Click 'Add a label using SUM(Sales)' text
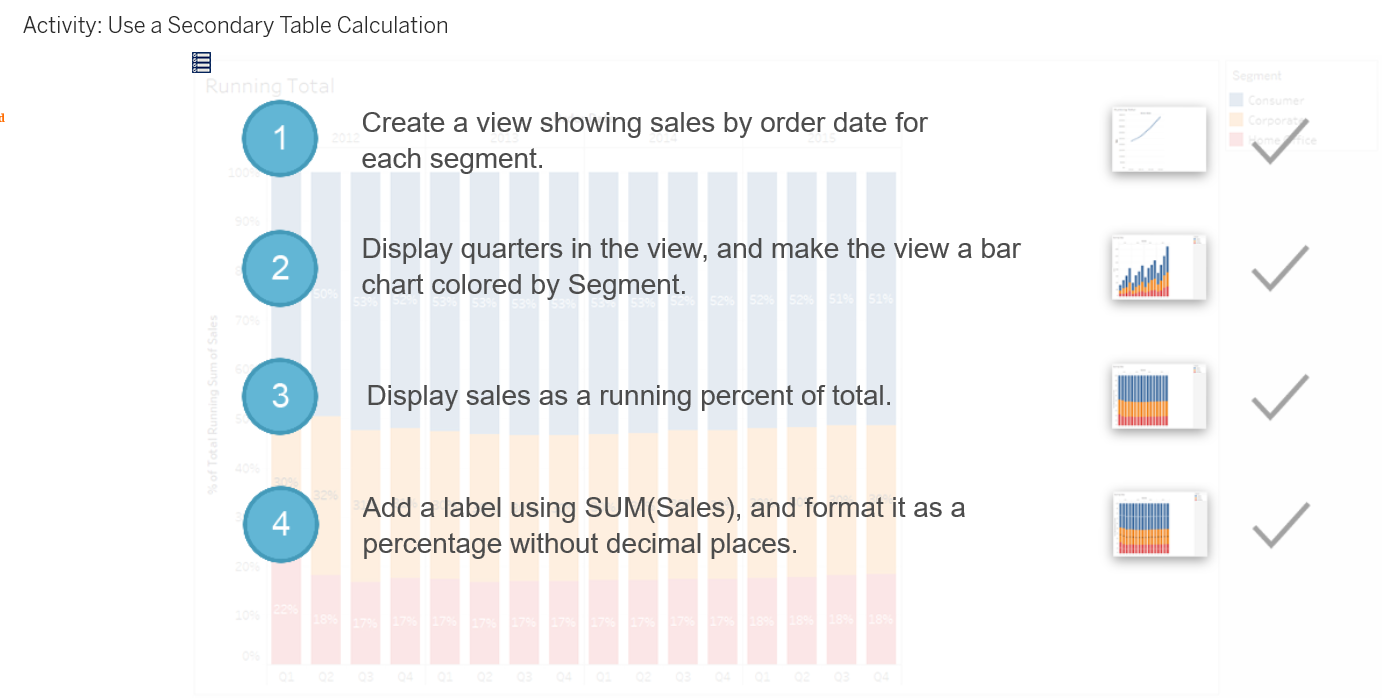The width and height of the screenshot is (1396, 698). [x=664, y=525]
